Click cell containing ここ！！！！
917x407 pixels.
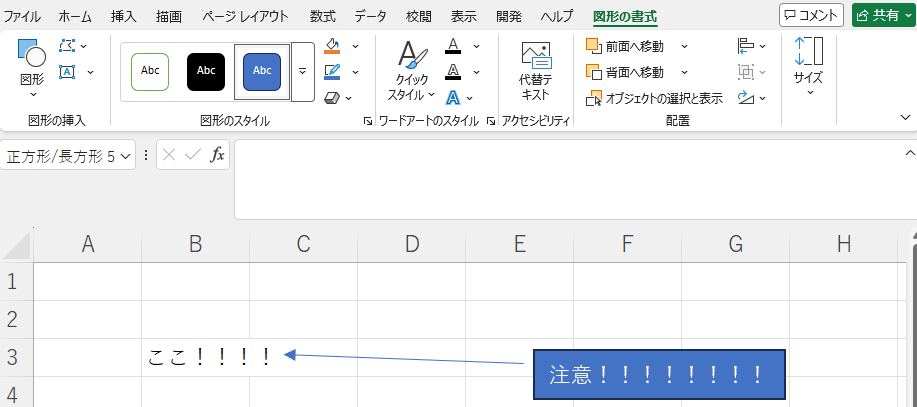pyautogui.click(x=195, y=357)
